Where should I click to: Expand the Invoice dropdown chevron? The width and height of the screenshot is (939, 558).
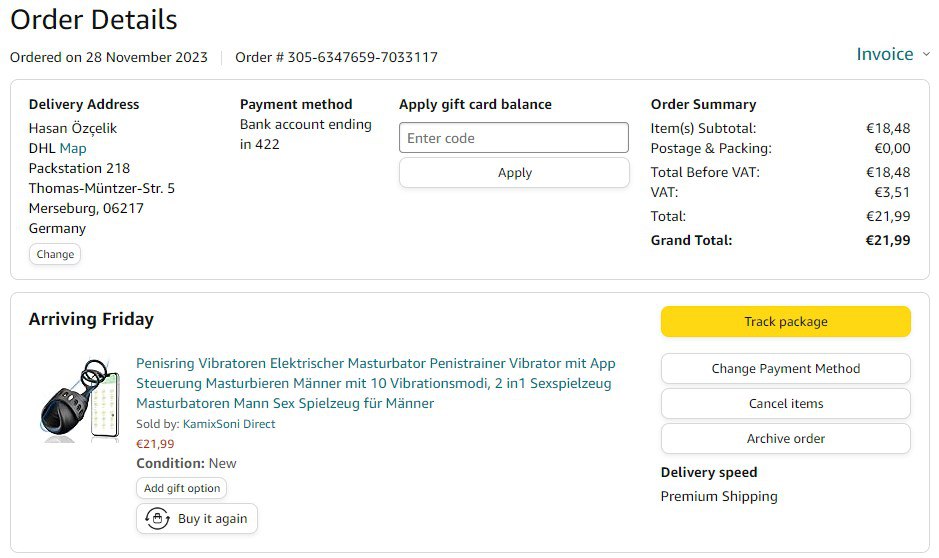pyautogui.click(x=926, y=54)
